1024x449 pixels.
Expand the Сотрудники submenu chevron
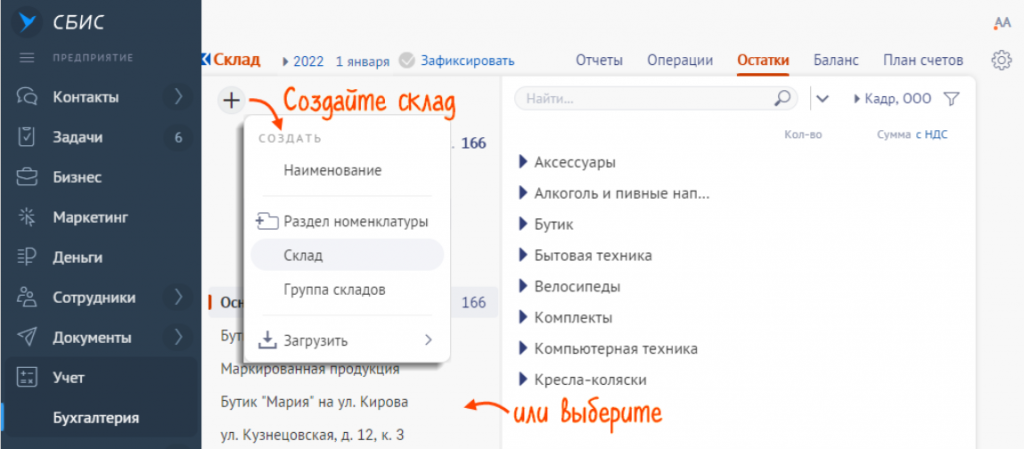[178, 298]
